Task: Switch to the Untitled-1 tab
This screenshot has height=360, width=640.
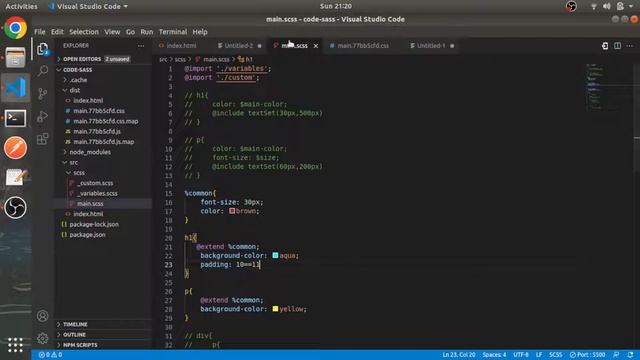Action: (431, 46)
